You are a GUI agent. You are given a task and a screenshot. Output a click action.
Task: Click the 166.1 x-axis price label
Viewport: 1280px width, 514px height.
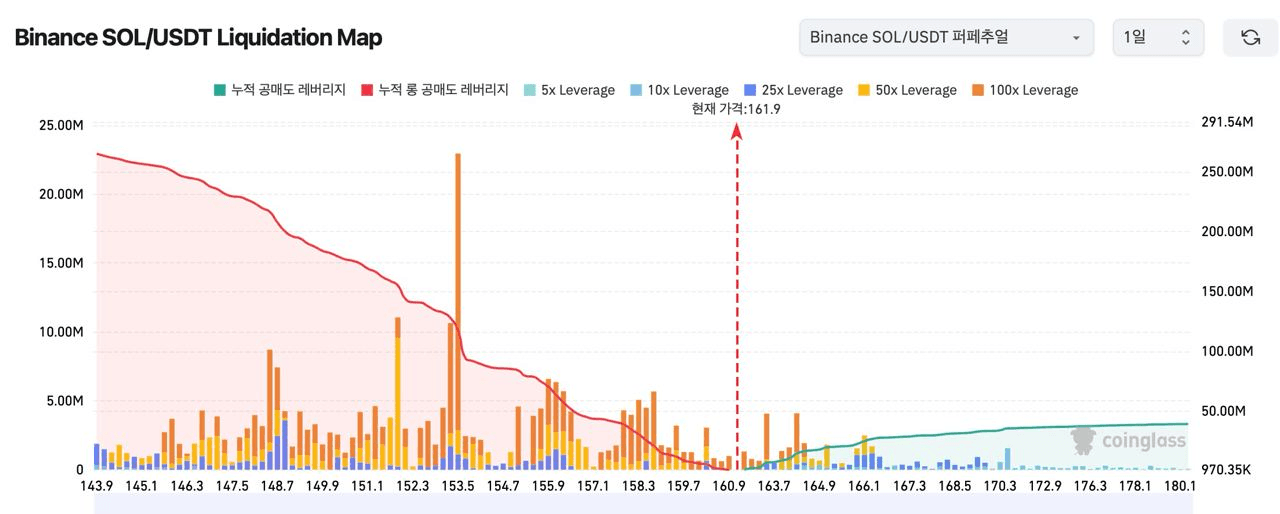[x=864, y=486]
